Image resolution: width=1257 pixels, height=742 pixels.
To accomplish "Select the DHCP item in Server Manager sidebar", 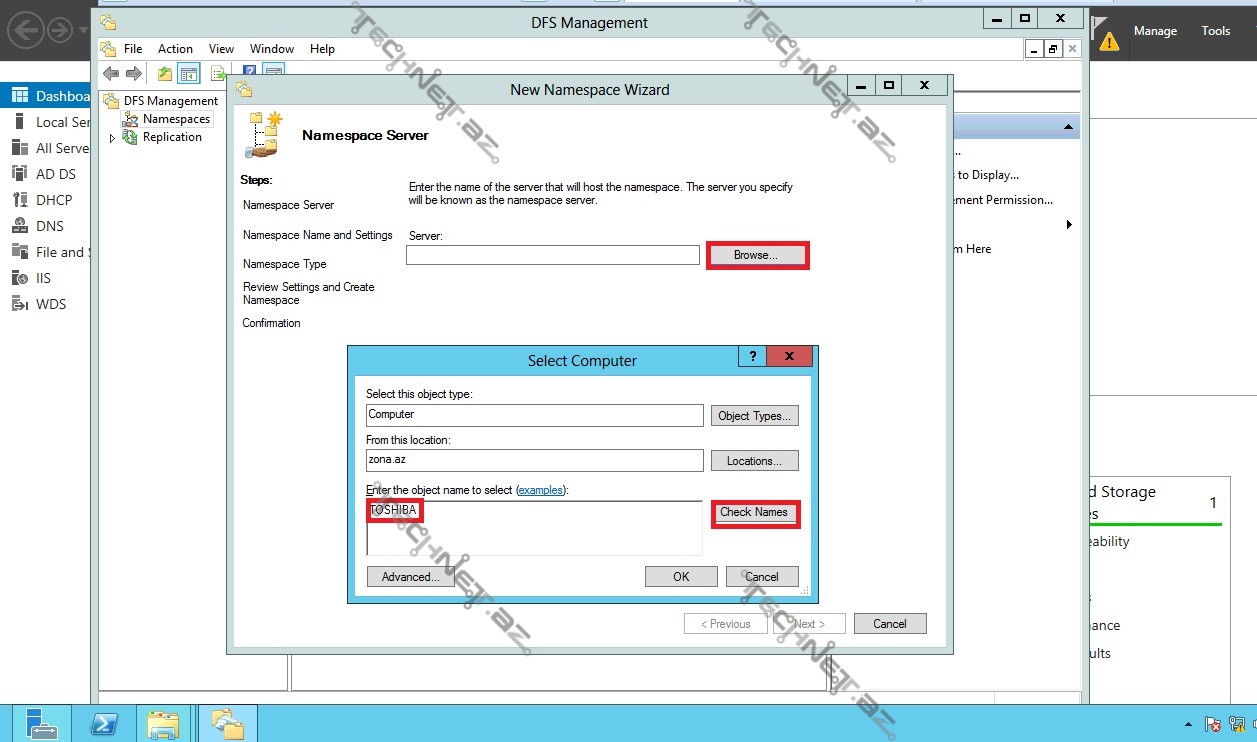I will 54,200.
